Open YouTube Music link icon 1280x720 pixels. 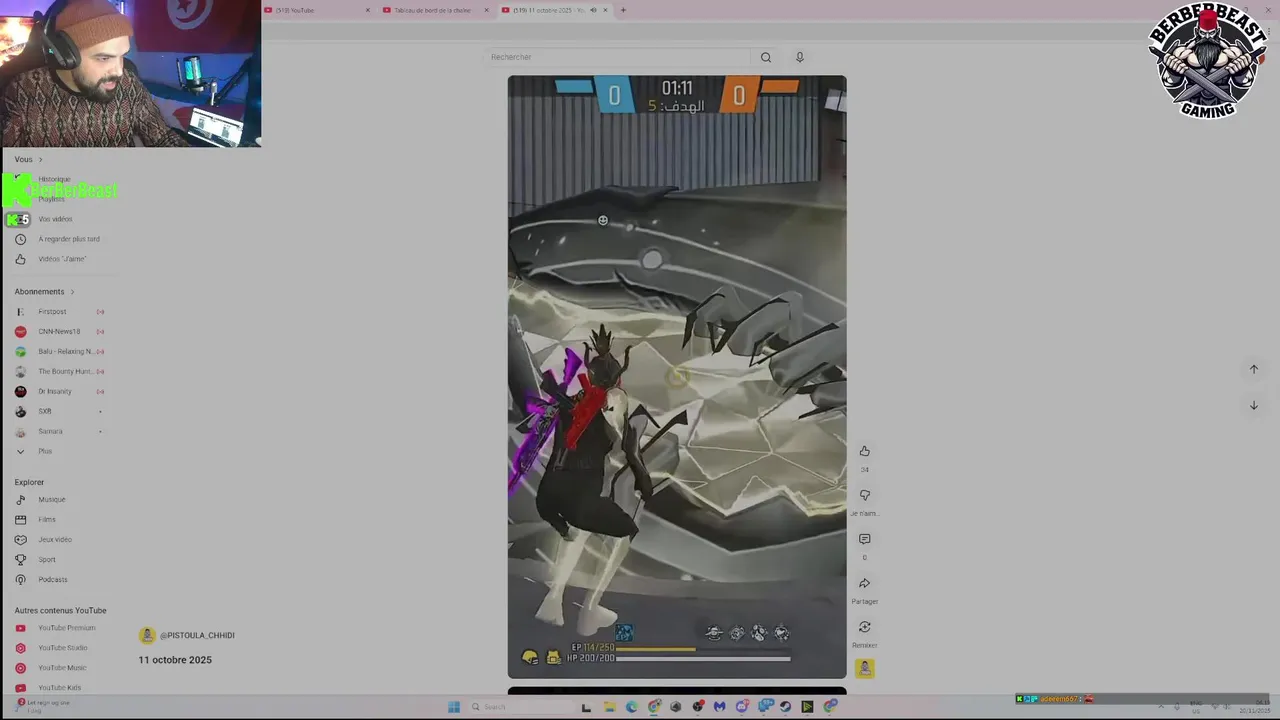pos(20,668)
